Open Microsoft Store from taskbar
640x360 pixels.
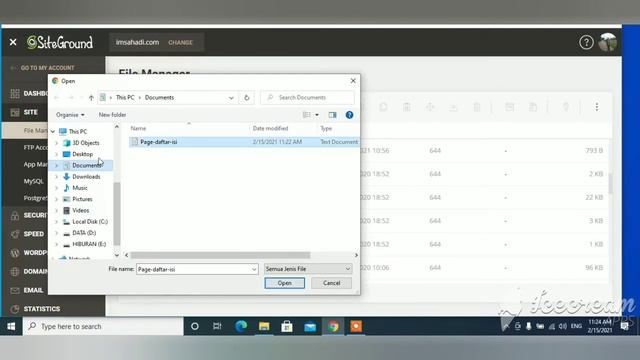point(287,326)
